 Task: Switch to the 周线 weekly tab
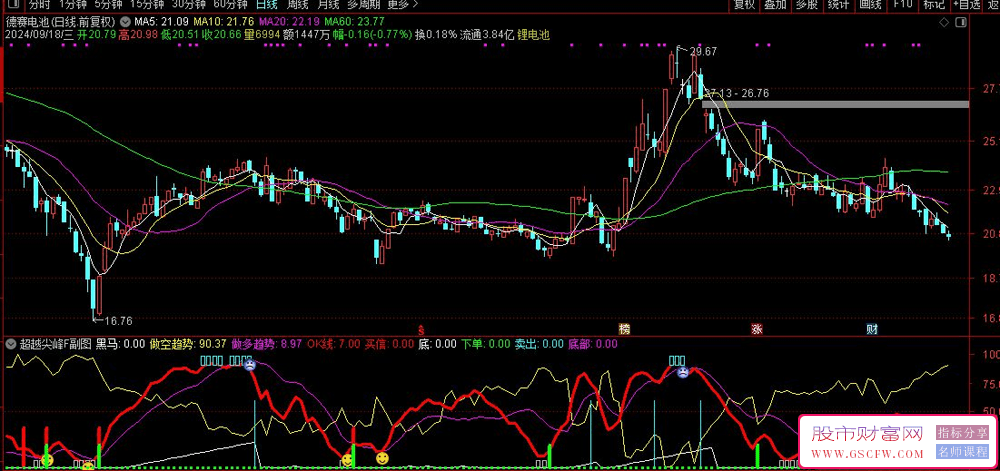click(297, 4)
